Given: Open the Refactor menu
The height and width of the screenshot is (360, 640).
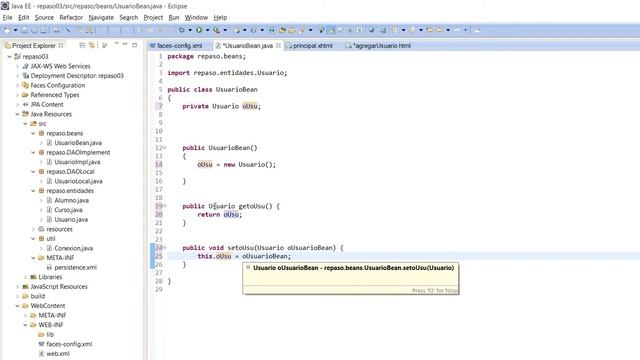Looking at the screenshot, I should coord(71,18).
